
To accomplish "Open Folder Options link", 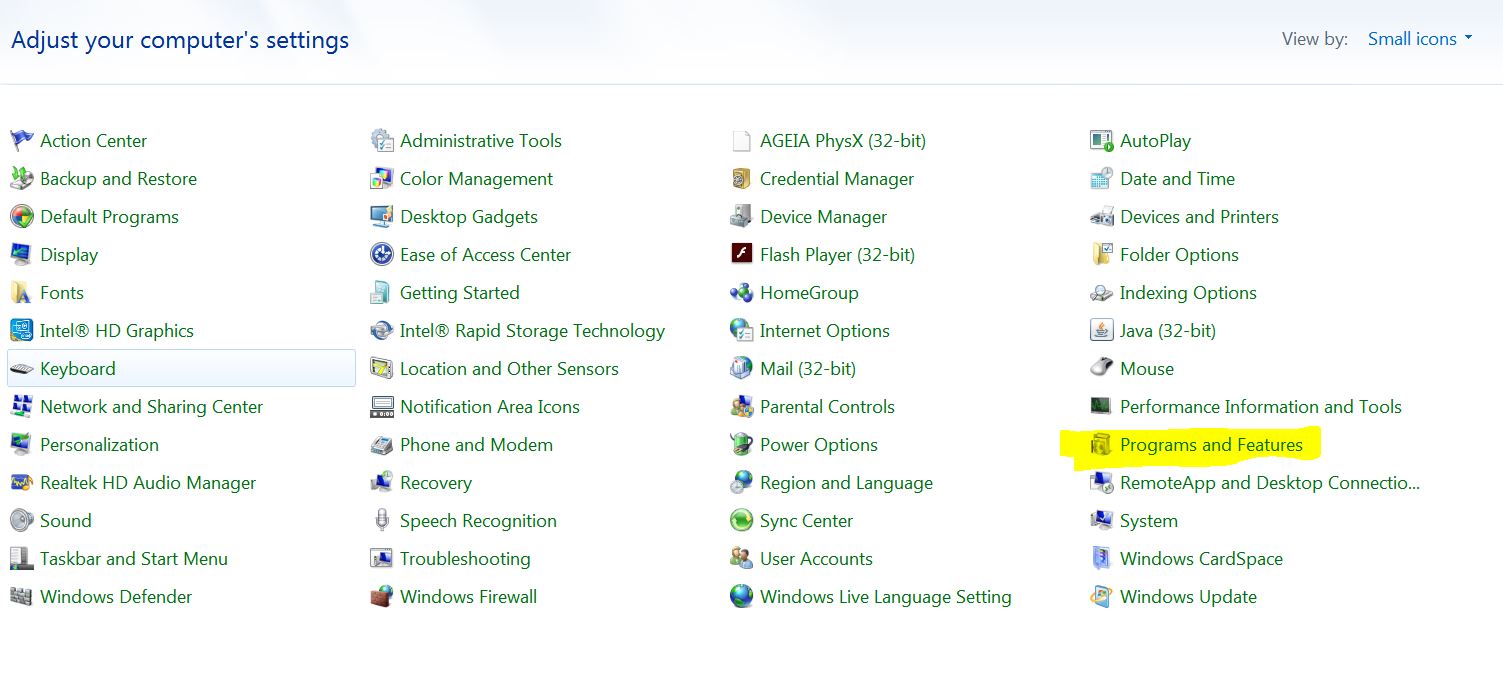I will click(x=1179, y=255).
